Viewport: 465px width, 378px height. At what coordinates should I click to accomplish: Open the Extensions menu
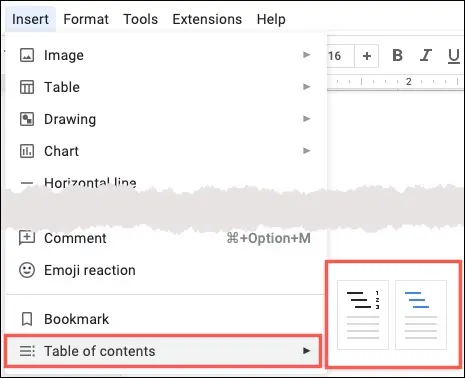coord(207,19)
